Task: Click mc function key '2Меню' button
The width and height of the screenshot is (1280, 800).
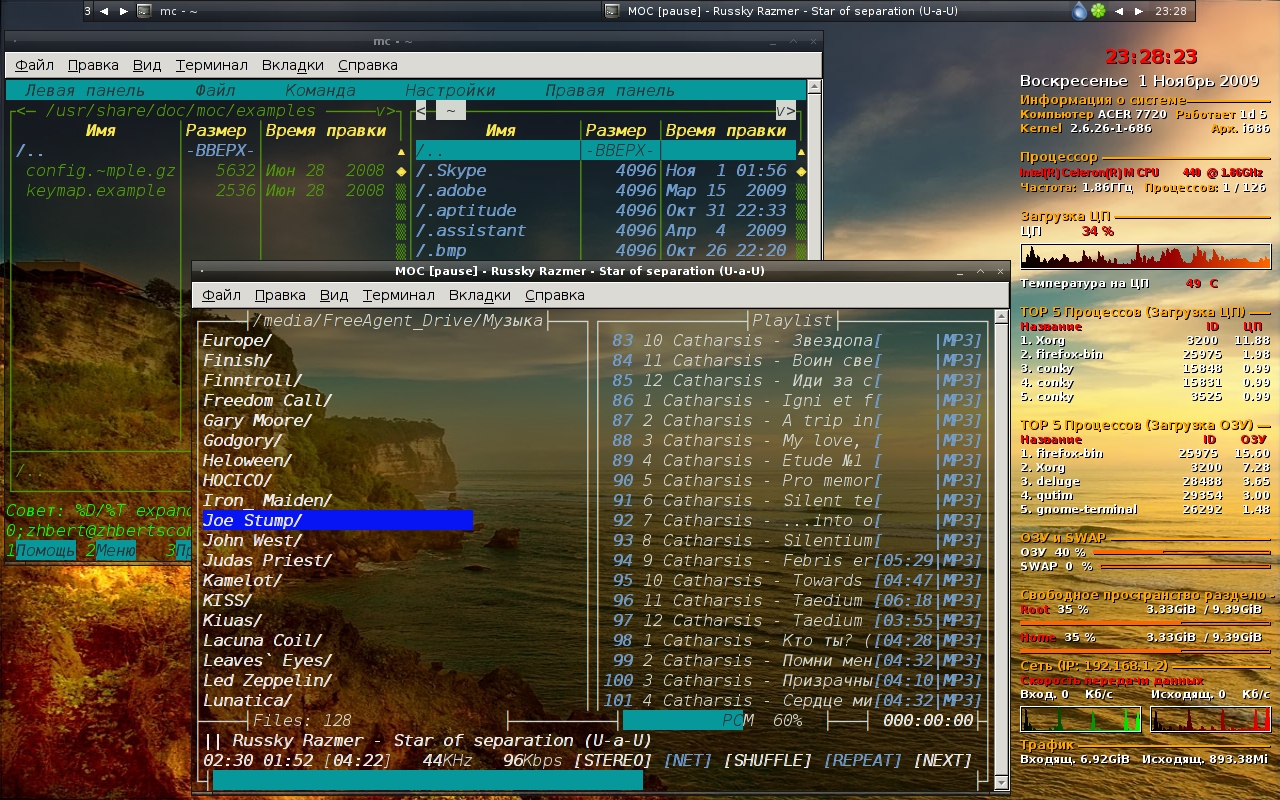Action: point(111,550)
